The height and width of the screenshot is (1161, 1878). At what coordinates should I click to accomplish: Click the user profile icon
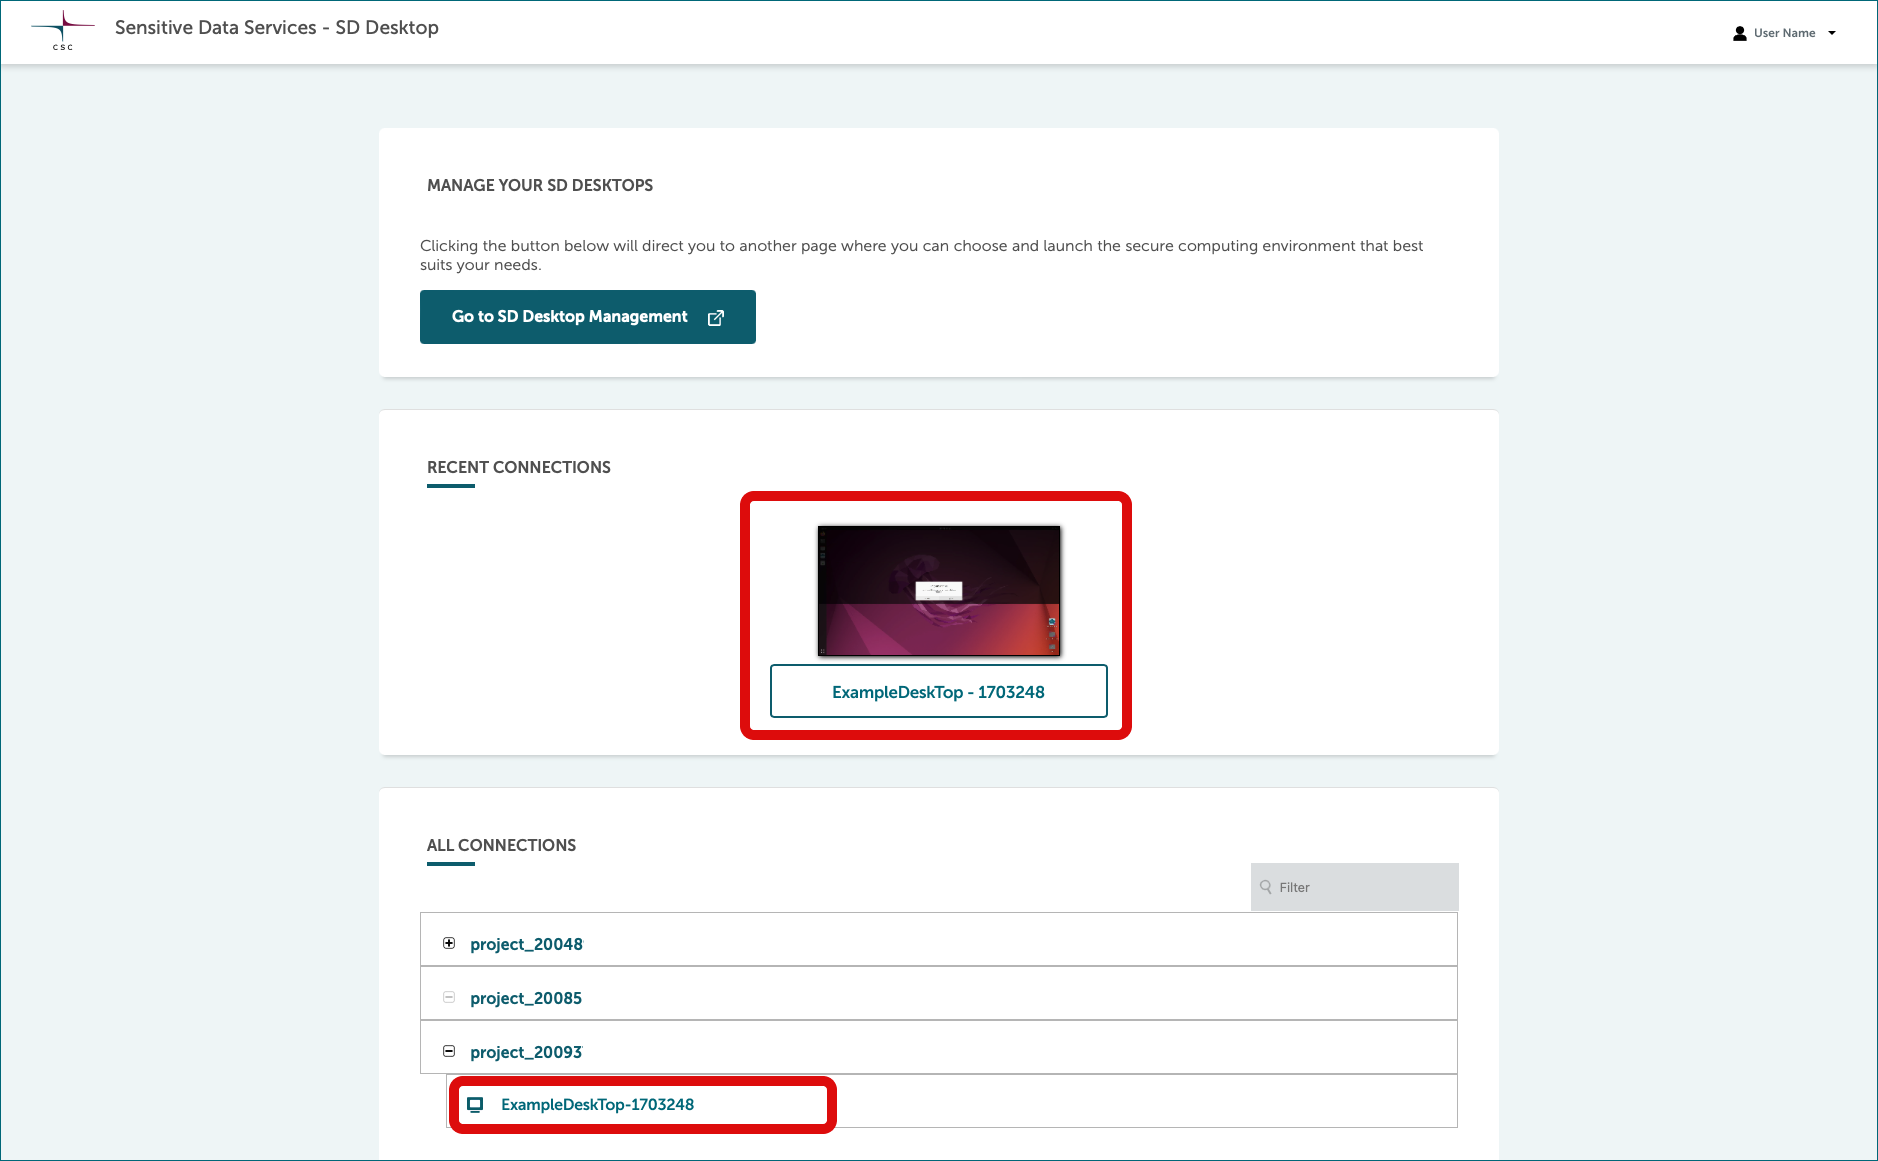[1740, 33]
